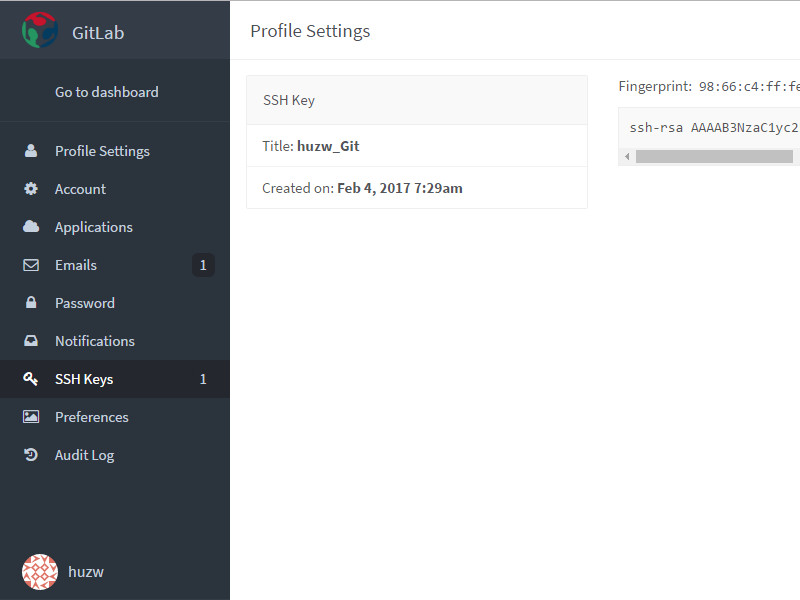
Task: Click the Emails envelope icon
Action: 31,265
